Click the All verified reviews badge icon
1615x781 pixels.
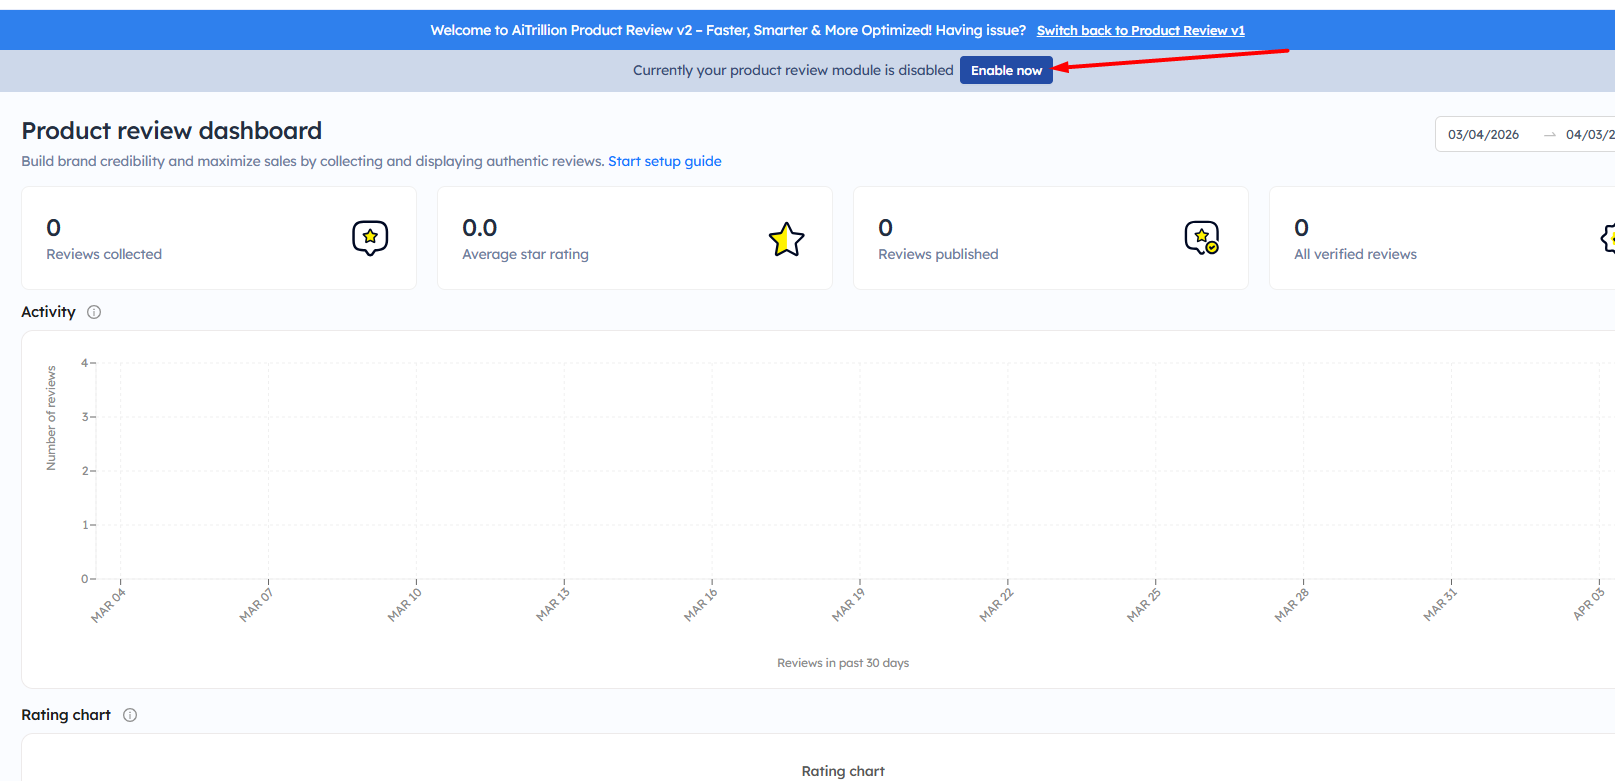(x=1607, y=238)
